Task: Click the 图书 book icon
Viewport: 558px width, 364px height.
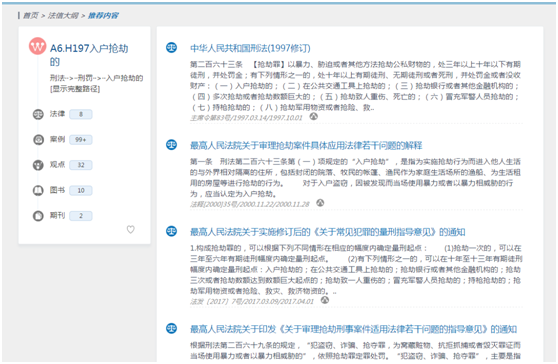Action: [38, 190]
